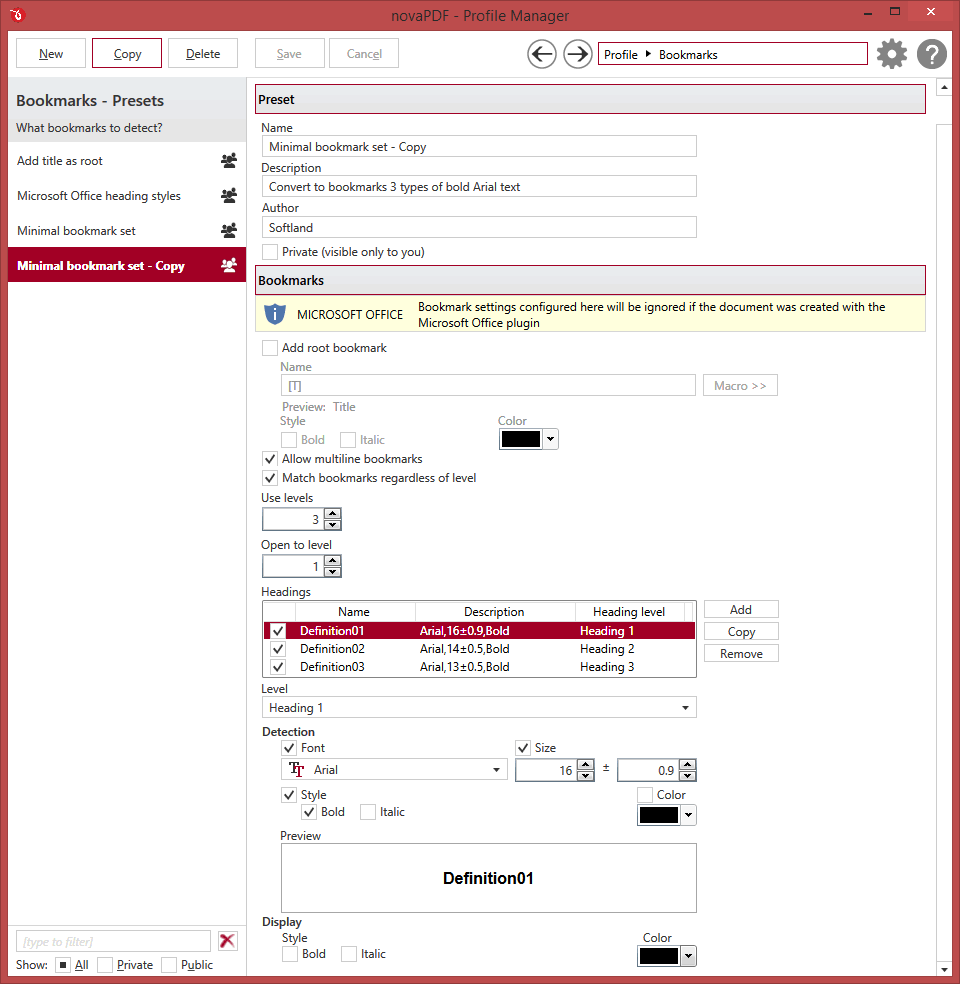Check Italic under Detection Style
960x984 pixels.
click(x=368, y=812)
